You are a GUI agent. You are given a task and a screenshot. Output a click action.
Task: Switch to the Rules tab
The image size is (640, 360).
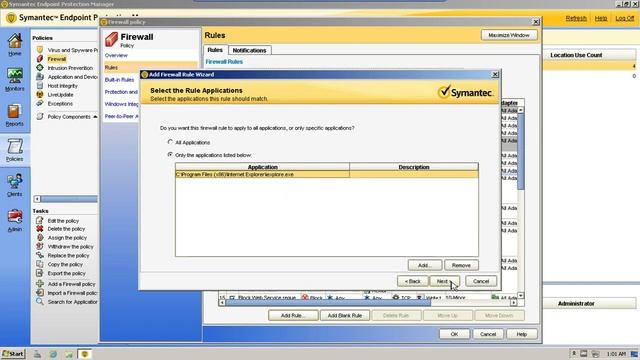tap(215, 50)
